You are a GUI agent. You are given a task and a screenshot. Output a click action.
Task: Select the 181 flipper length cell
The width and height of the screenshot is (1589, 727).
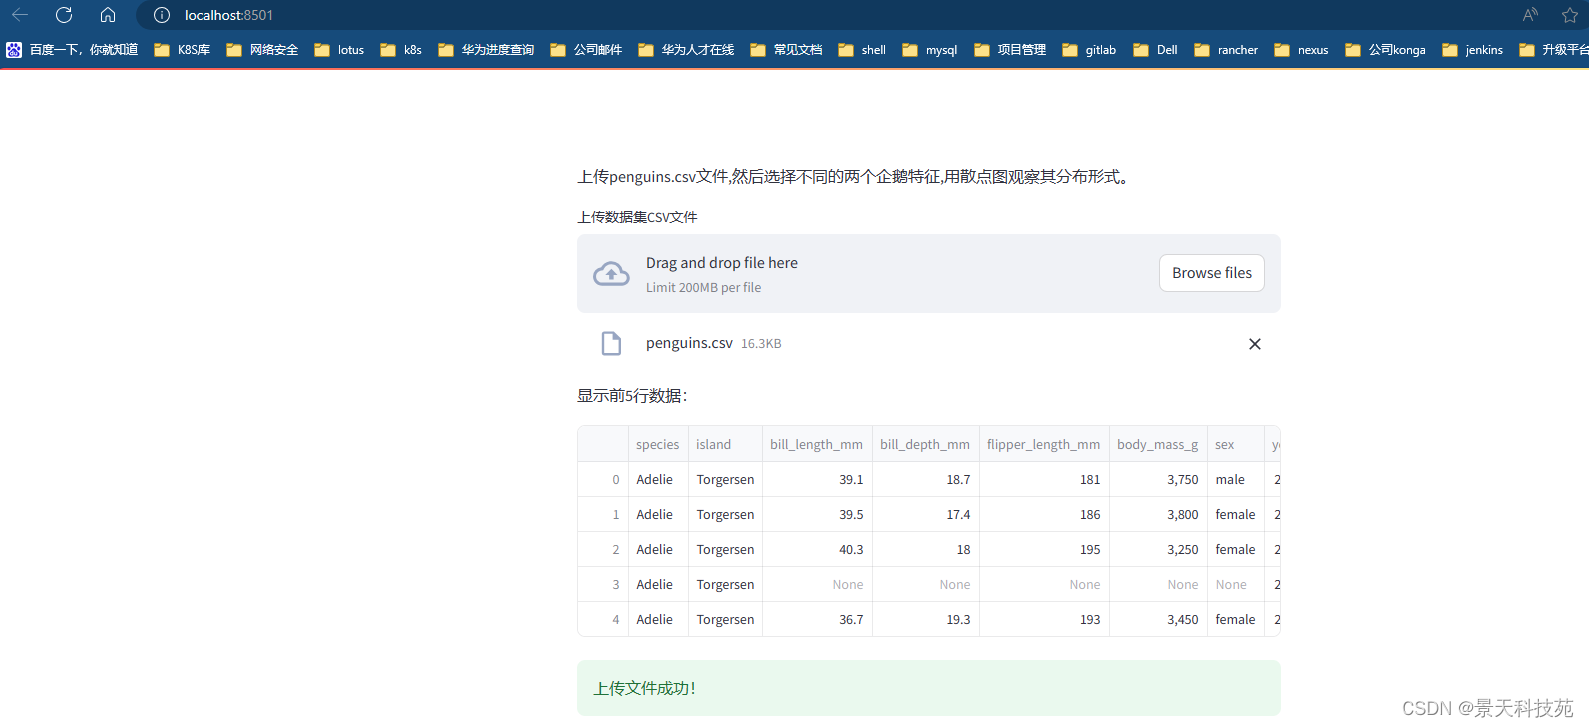click(x=1044, y=480)
